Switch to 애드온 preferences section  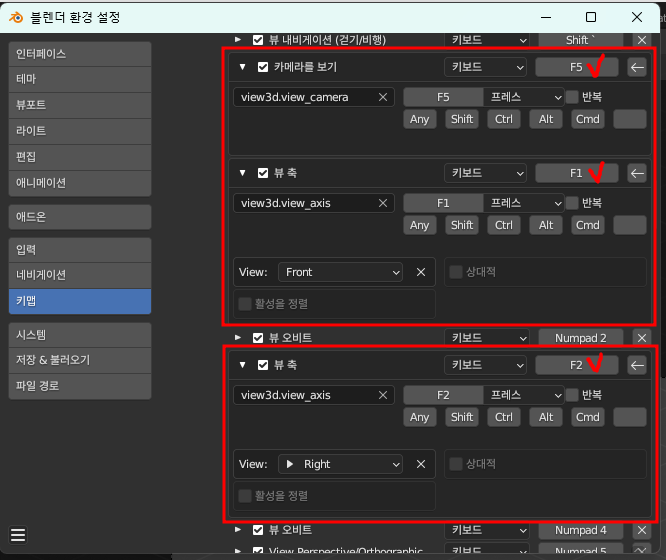pyautogui.click(x=80, y=217)
